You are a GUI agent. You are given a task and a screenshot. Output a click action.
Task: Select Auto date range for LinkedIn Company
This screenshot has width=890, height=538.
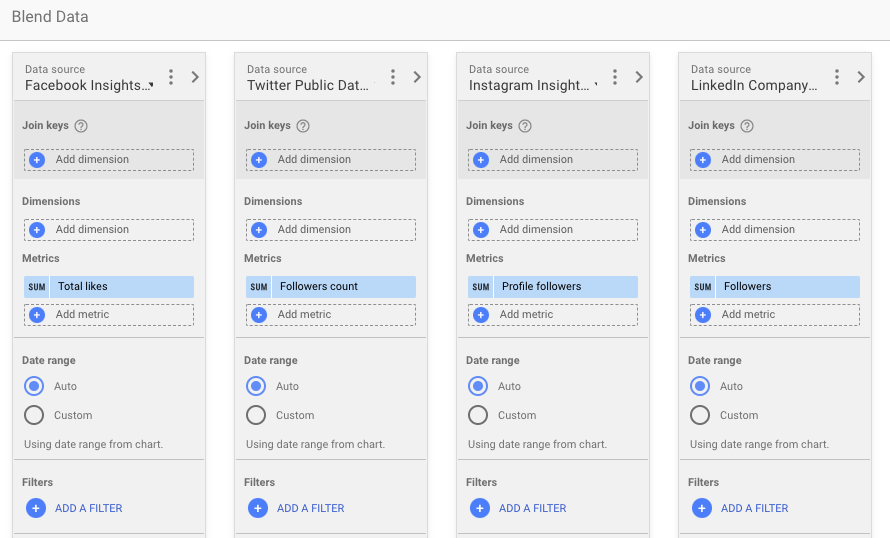click(700, 386)
